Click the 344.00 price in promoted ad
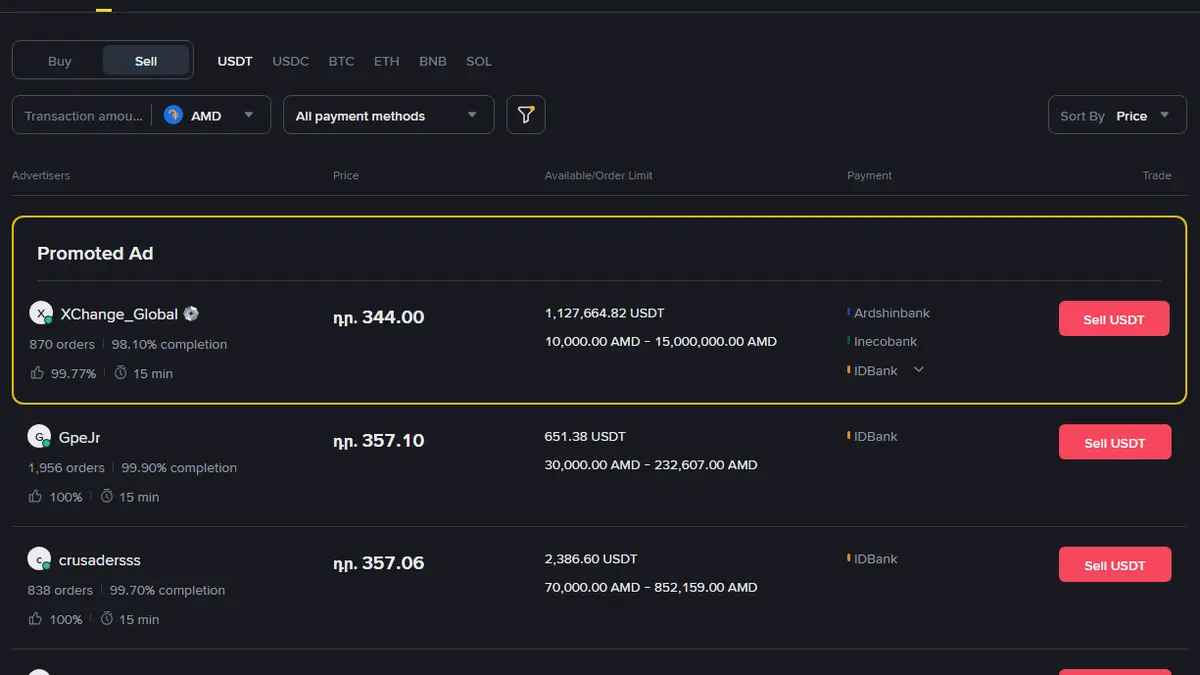Screen dimensions: 1200x675 [x=379, y=317]
